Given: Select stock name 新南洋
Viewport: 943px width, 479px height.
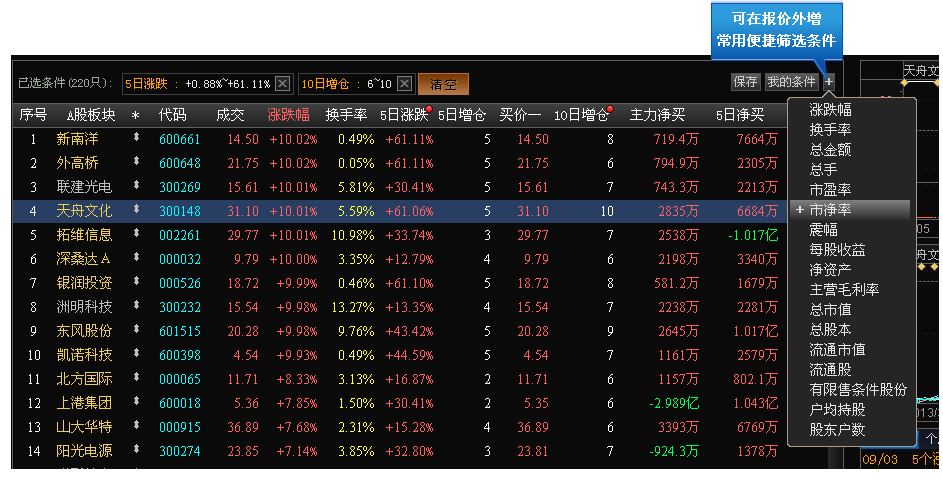Looking at the screenshot, I should coord(77,139).
